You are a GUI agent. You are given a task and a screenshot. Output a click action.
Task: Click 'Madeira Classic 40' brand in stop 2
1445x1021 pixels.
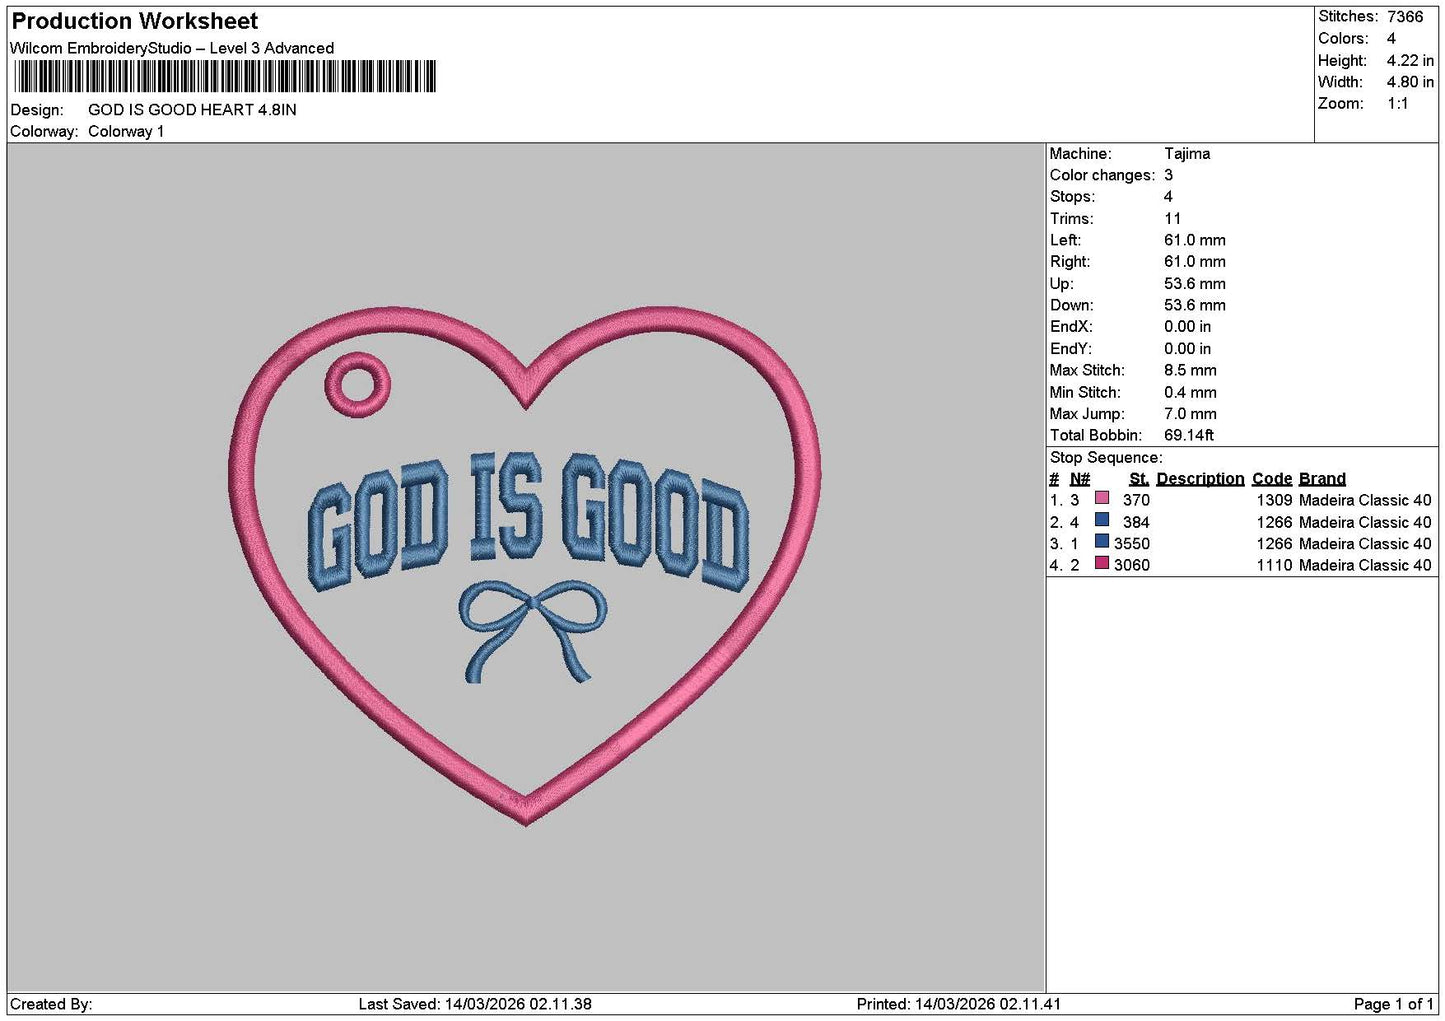[x=1365, y=522]
